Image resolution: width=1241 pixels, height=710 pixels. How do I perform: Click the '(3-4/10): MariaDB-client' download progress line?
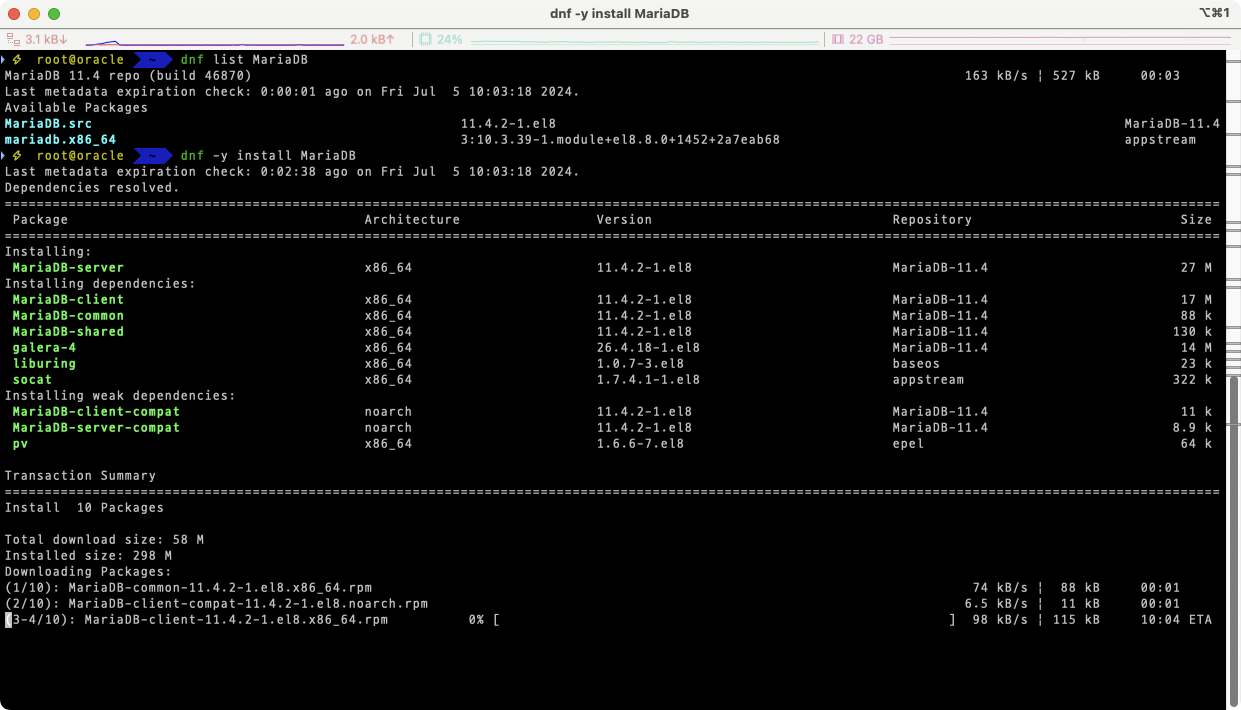coord(196,620)
